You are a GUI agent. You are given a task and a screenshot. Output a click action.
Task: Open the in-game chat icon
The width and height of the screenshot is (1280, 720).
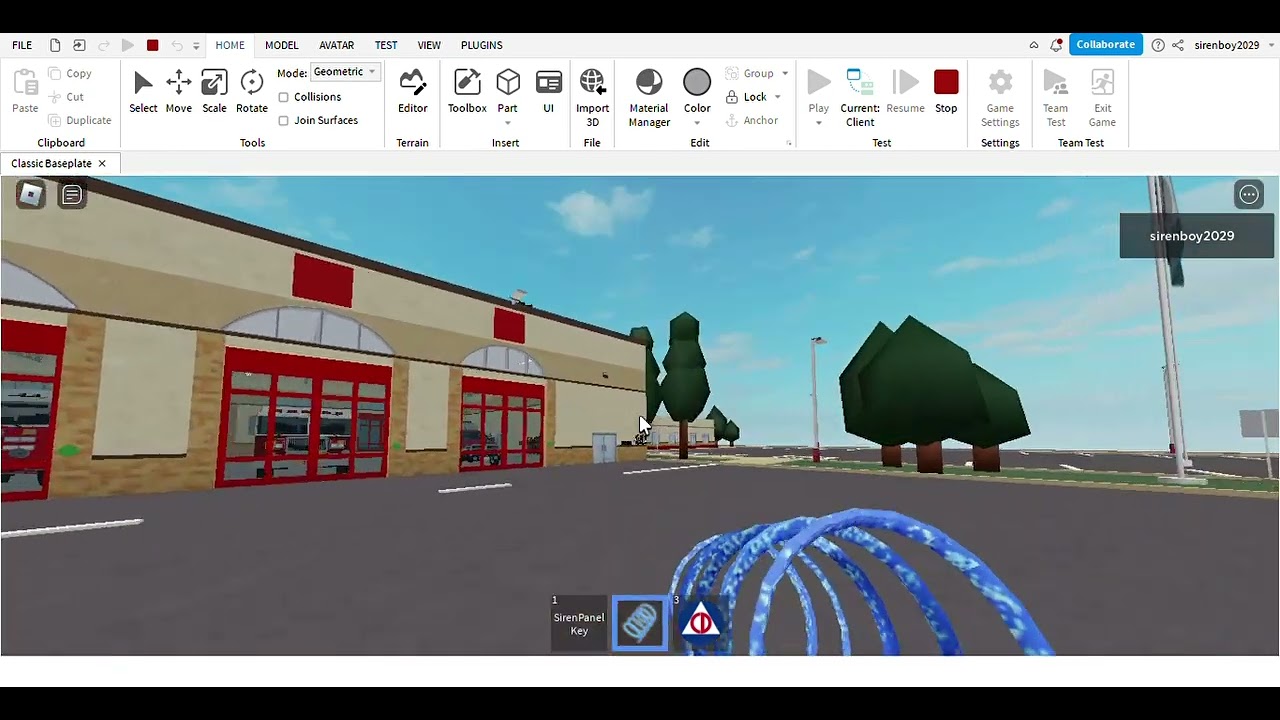coord(72,195)
